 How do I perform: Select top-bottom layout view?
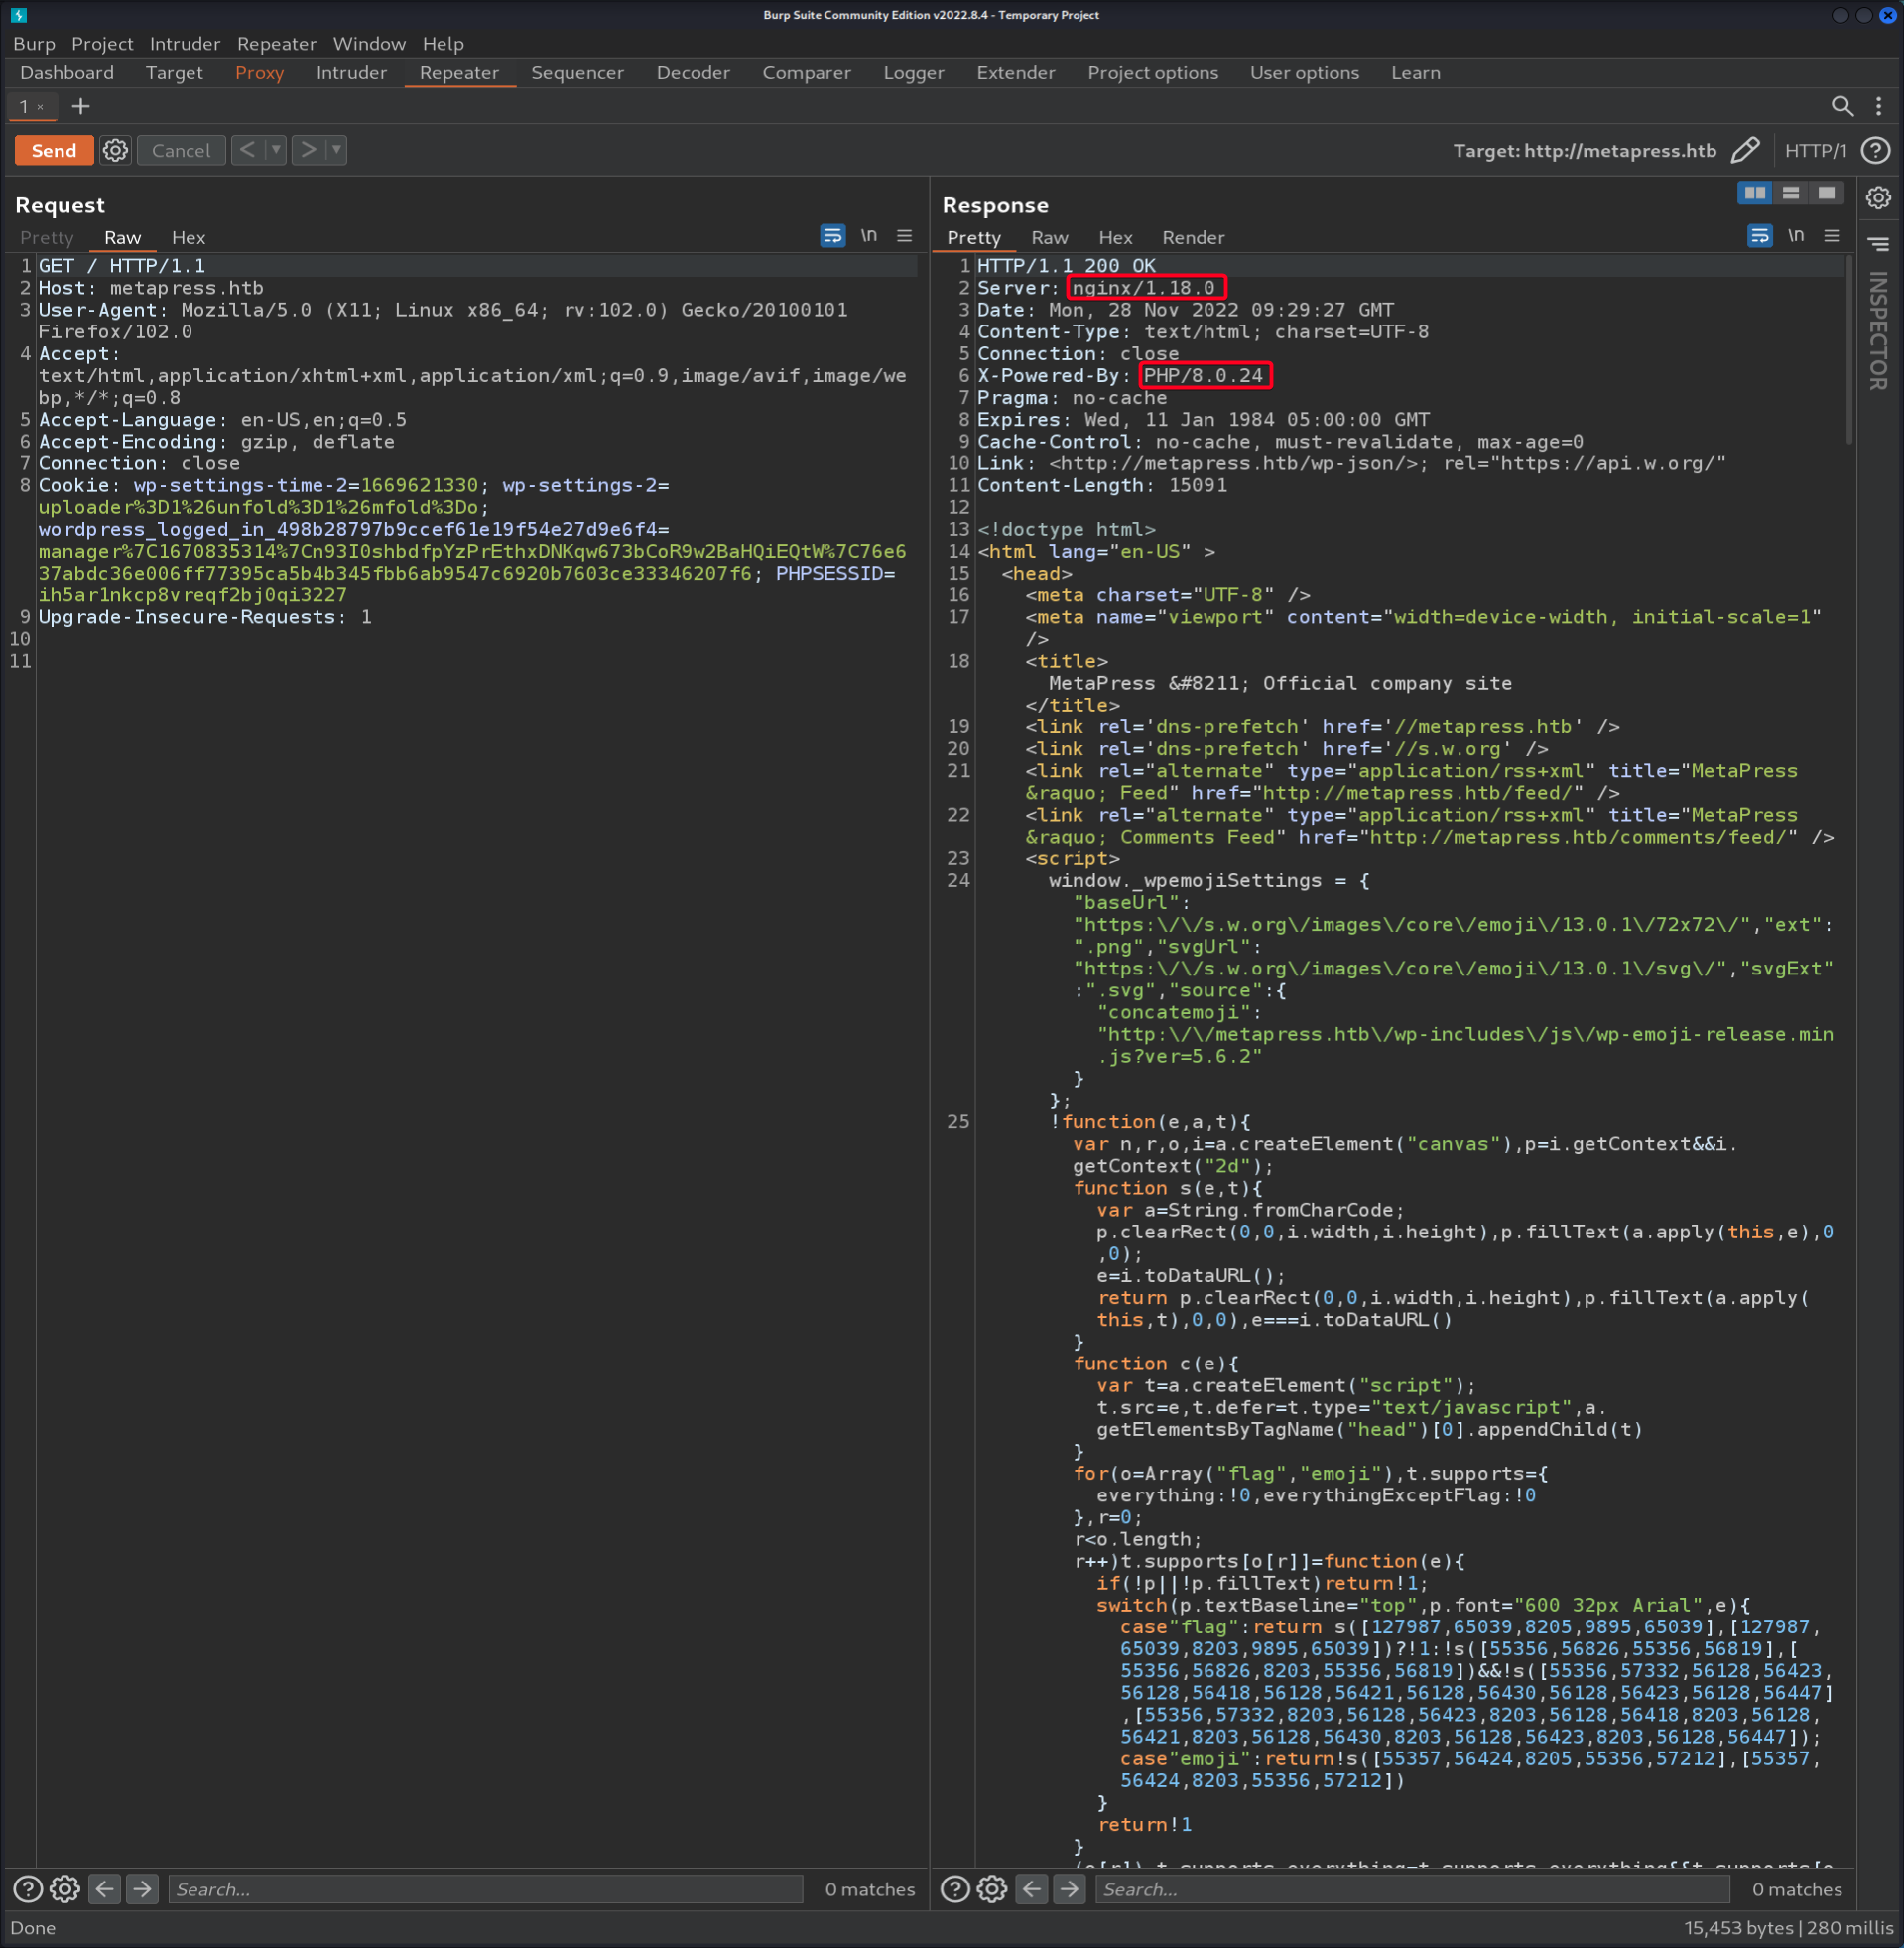point(1791,193)
